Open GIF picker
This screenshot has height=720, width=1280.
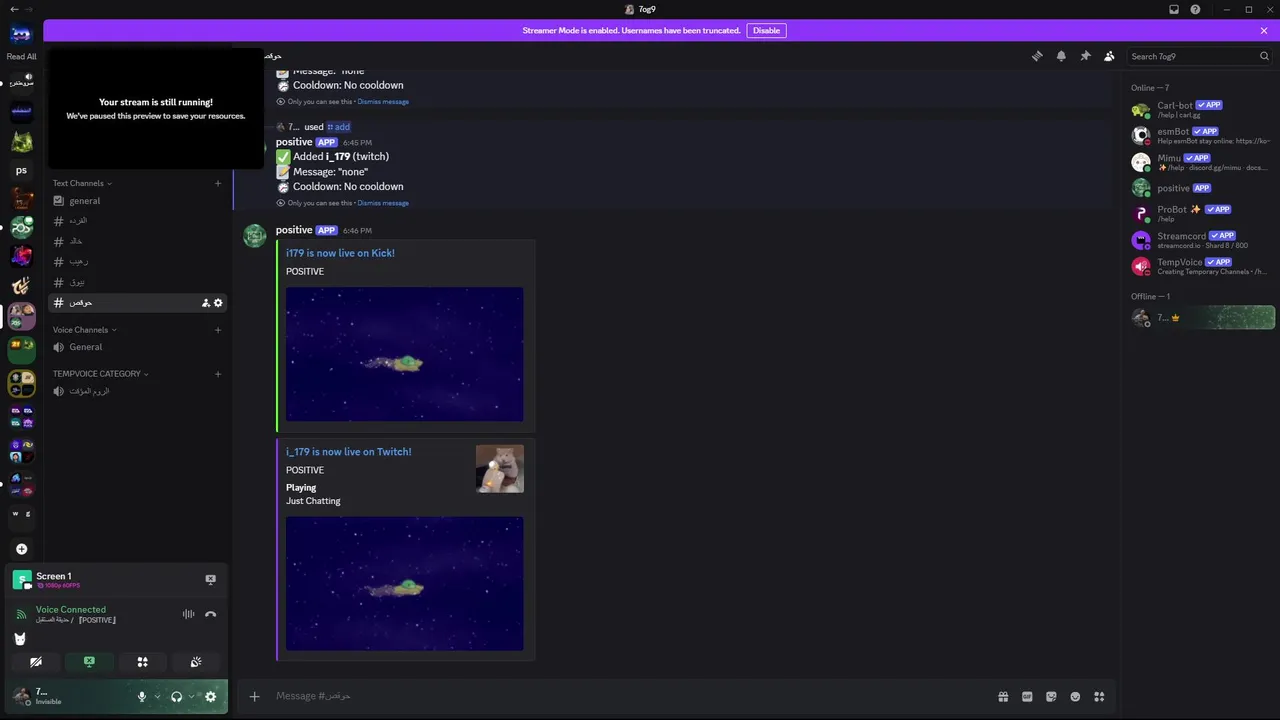point(1027,696)
